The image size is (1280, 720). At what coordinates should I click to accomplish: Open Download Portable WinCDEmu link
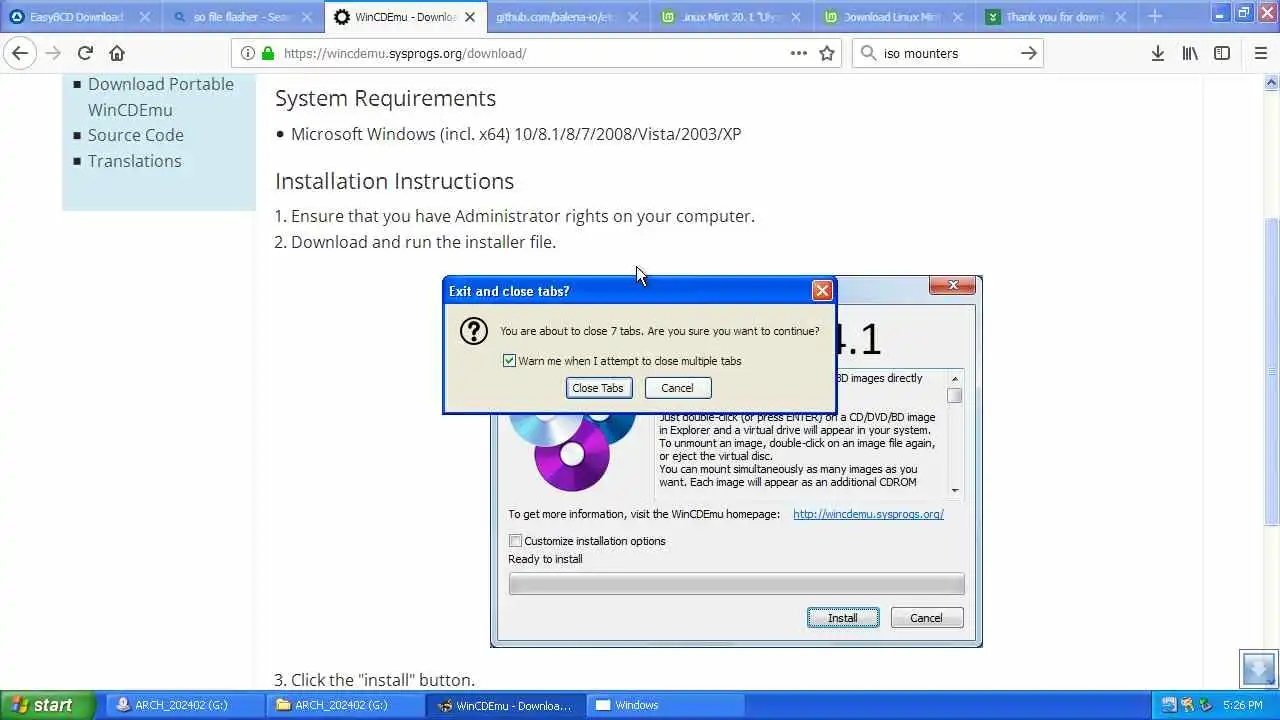(160, 97)
